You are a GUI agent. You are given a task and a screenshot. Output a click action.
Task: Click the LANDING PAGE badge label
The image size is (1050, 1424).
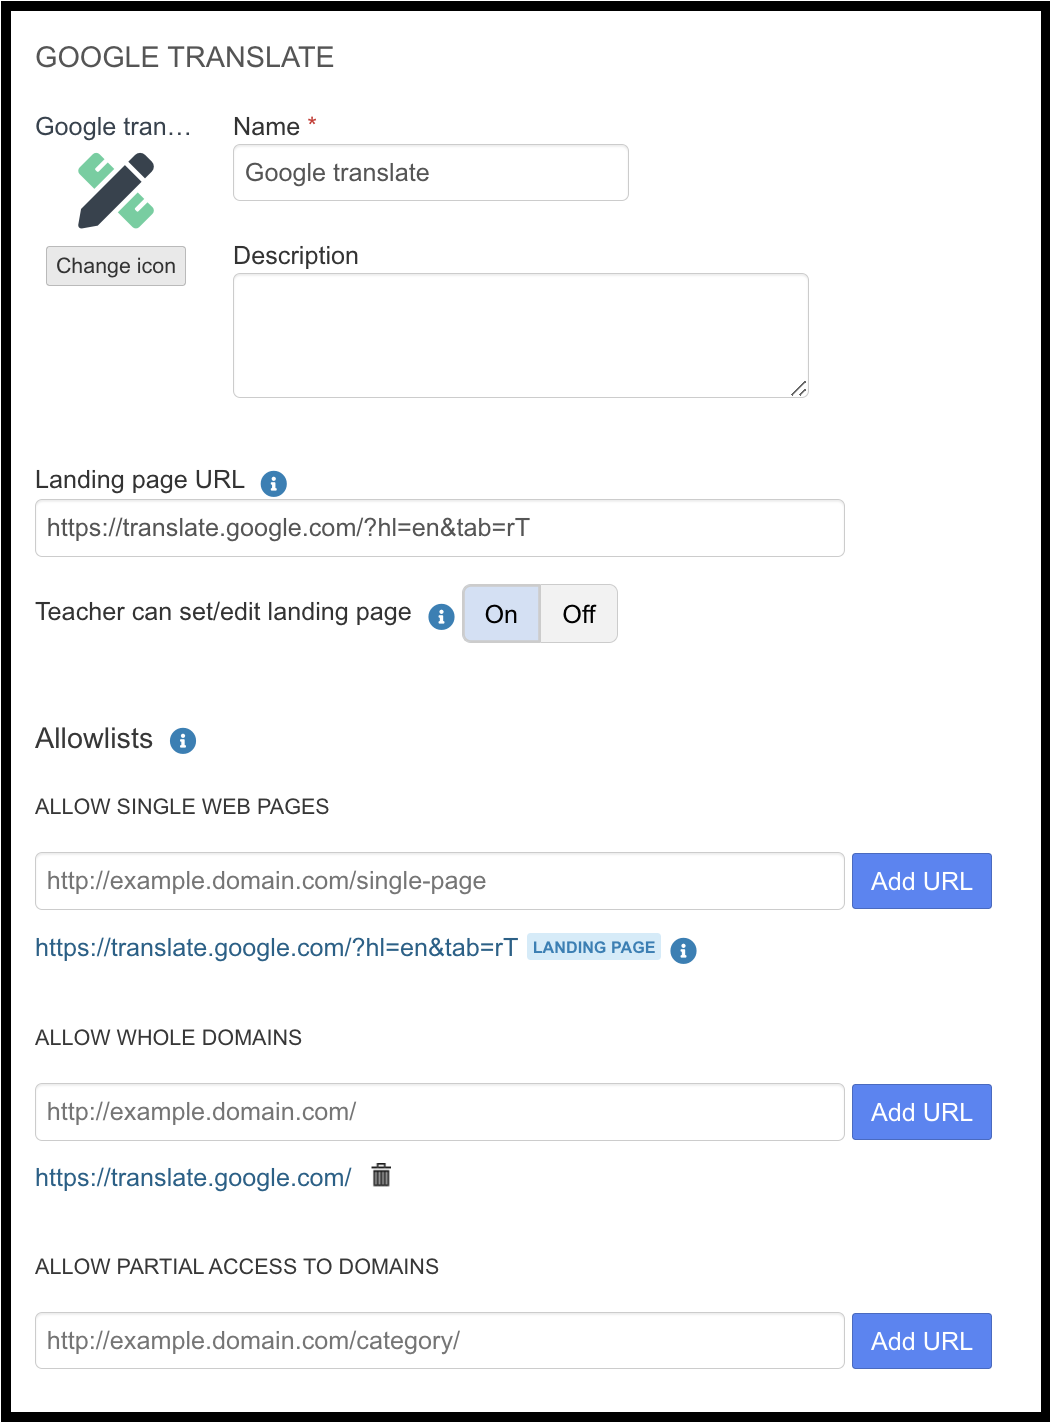(x=594, y=947)
